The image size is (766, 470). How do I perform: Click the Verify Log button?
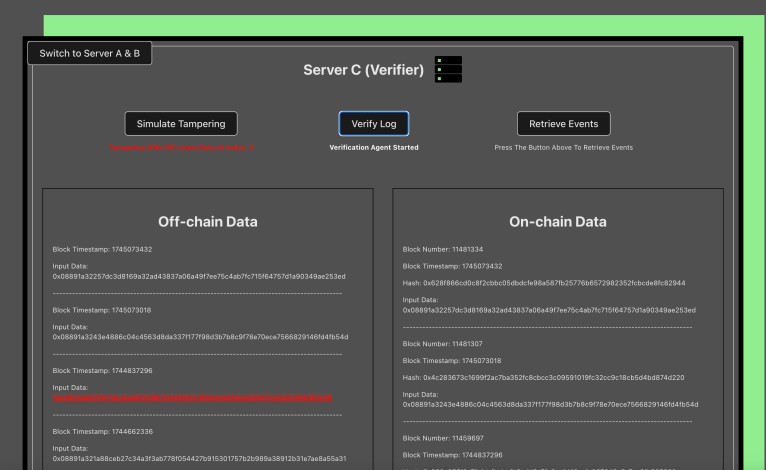pos(373,124)
